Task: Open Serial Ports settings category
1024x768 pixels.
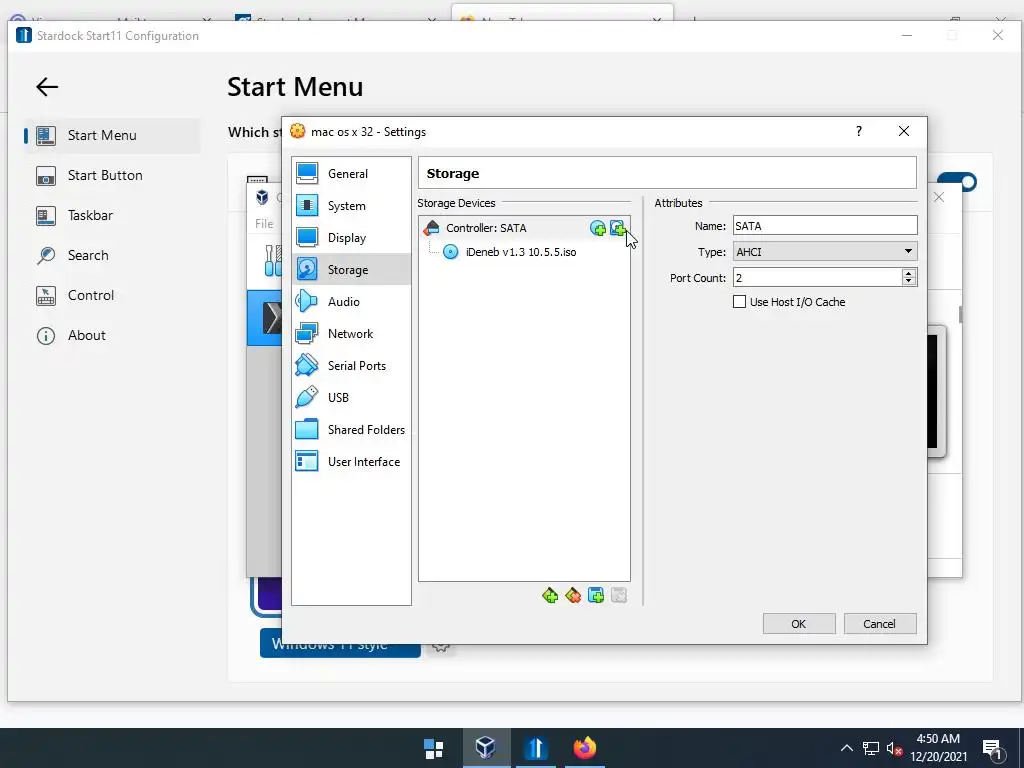Action: tap(351, 366)
